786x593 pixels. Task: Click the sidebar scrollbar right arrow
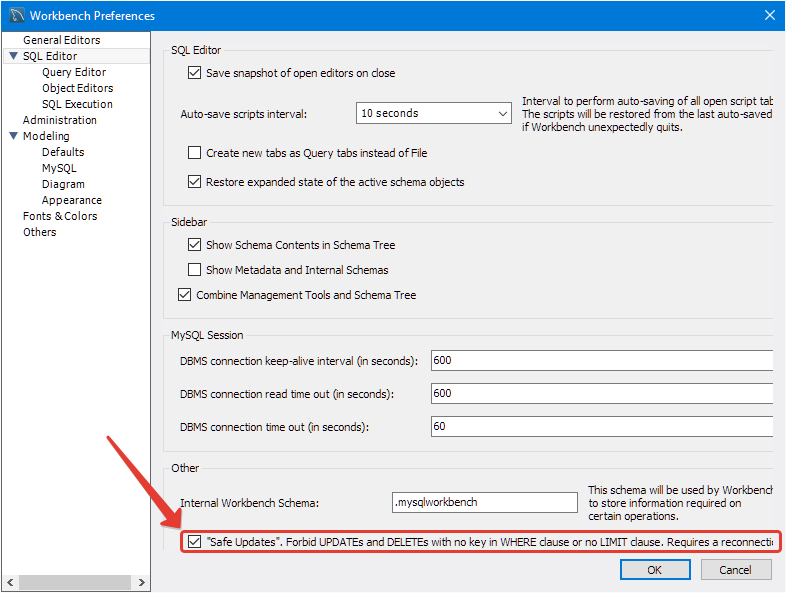[x=141, y=582]
